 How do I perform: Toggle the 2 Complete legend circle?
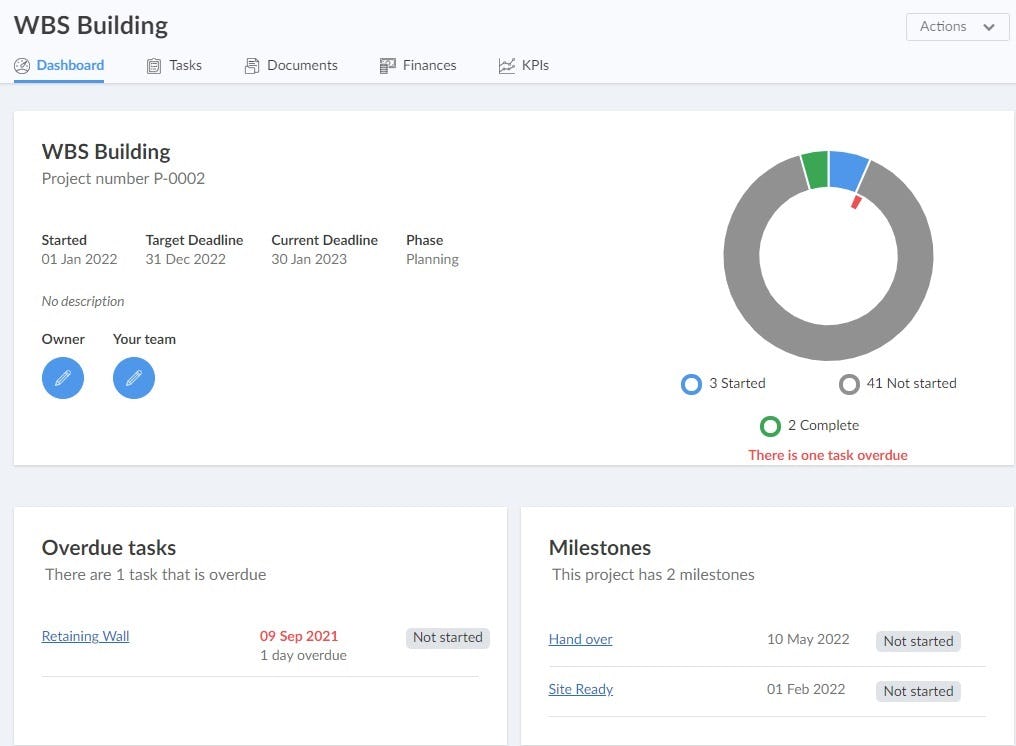coord(770,426)
